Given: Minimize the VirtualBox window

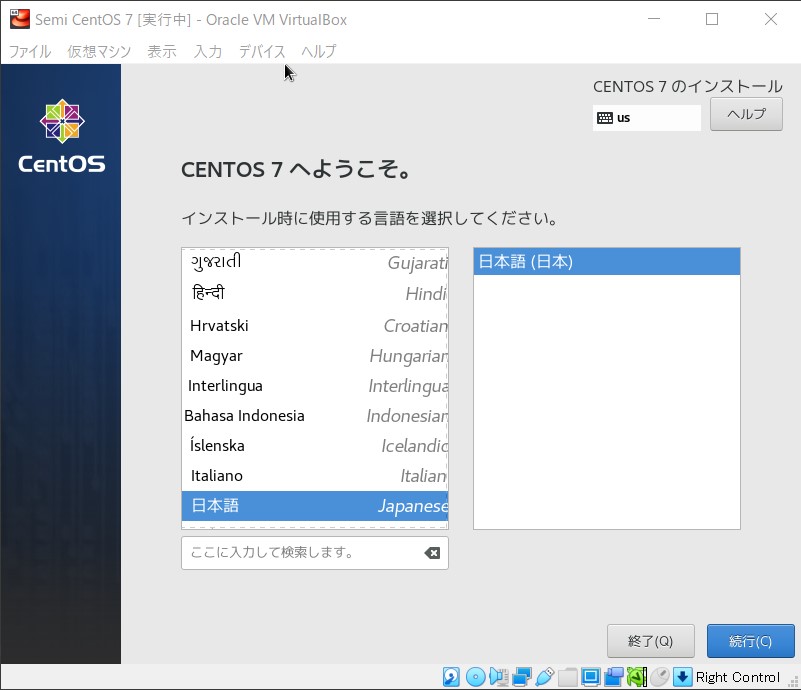Looking at the screenshot, I should click(x=654, y=19).
